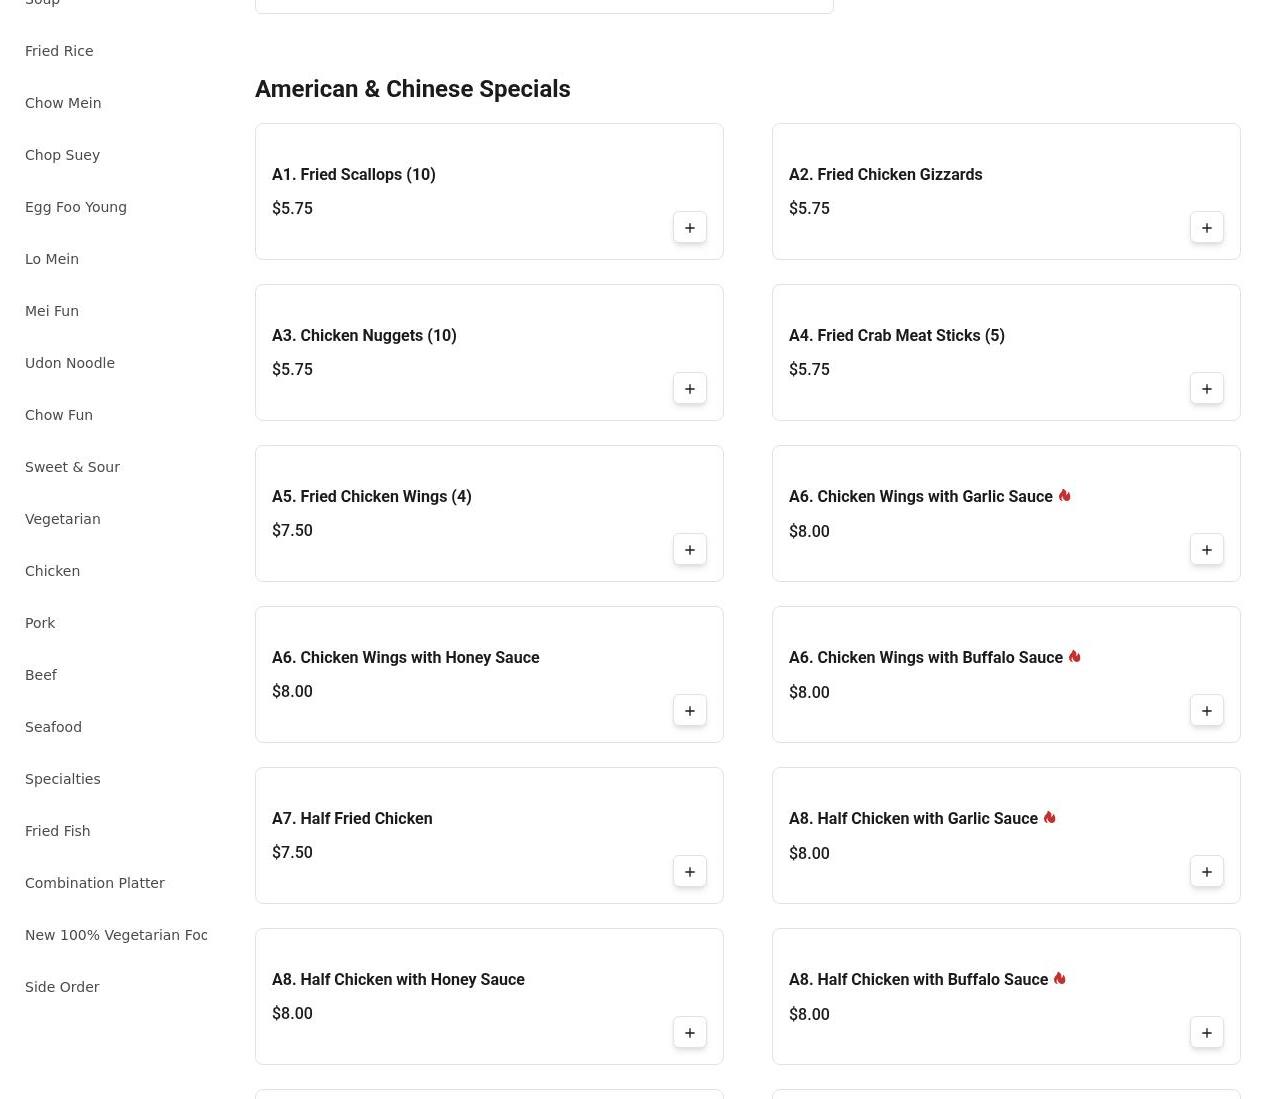The height and width of the screenshot is (1099, 1270).
Task: Add Half Chicken with Buffalo Sauce
Action: (1206, 1033)
